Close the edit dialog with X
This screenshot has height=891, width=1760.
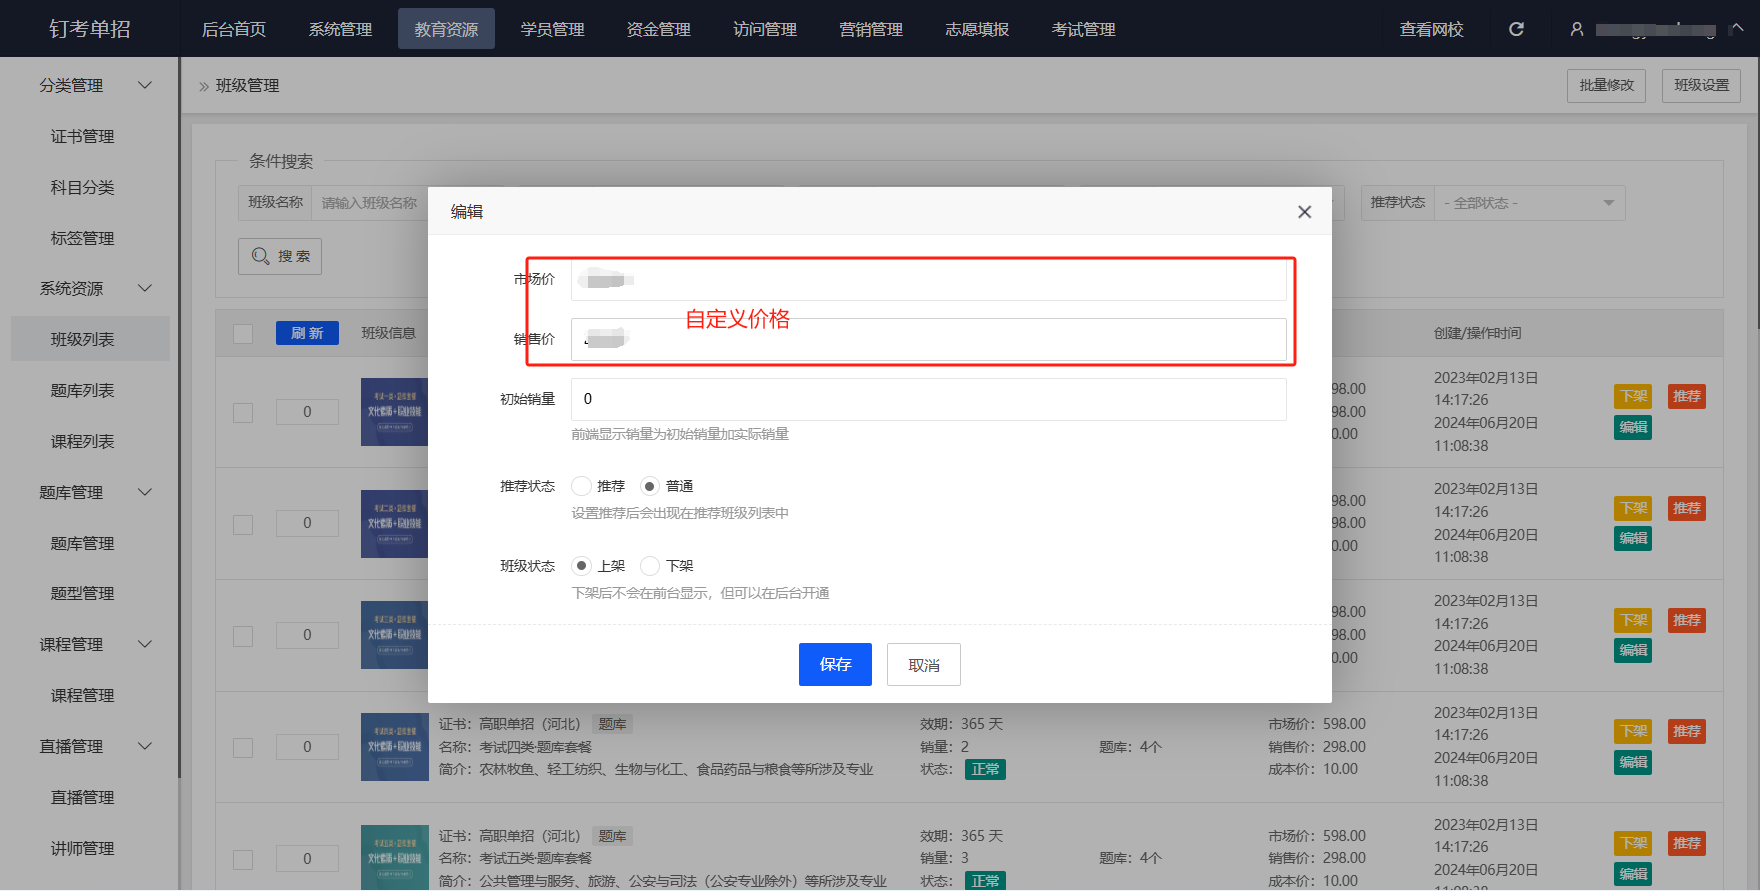(x=1304, y=212)
